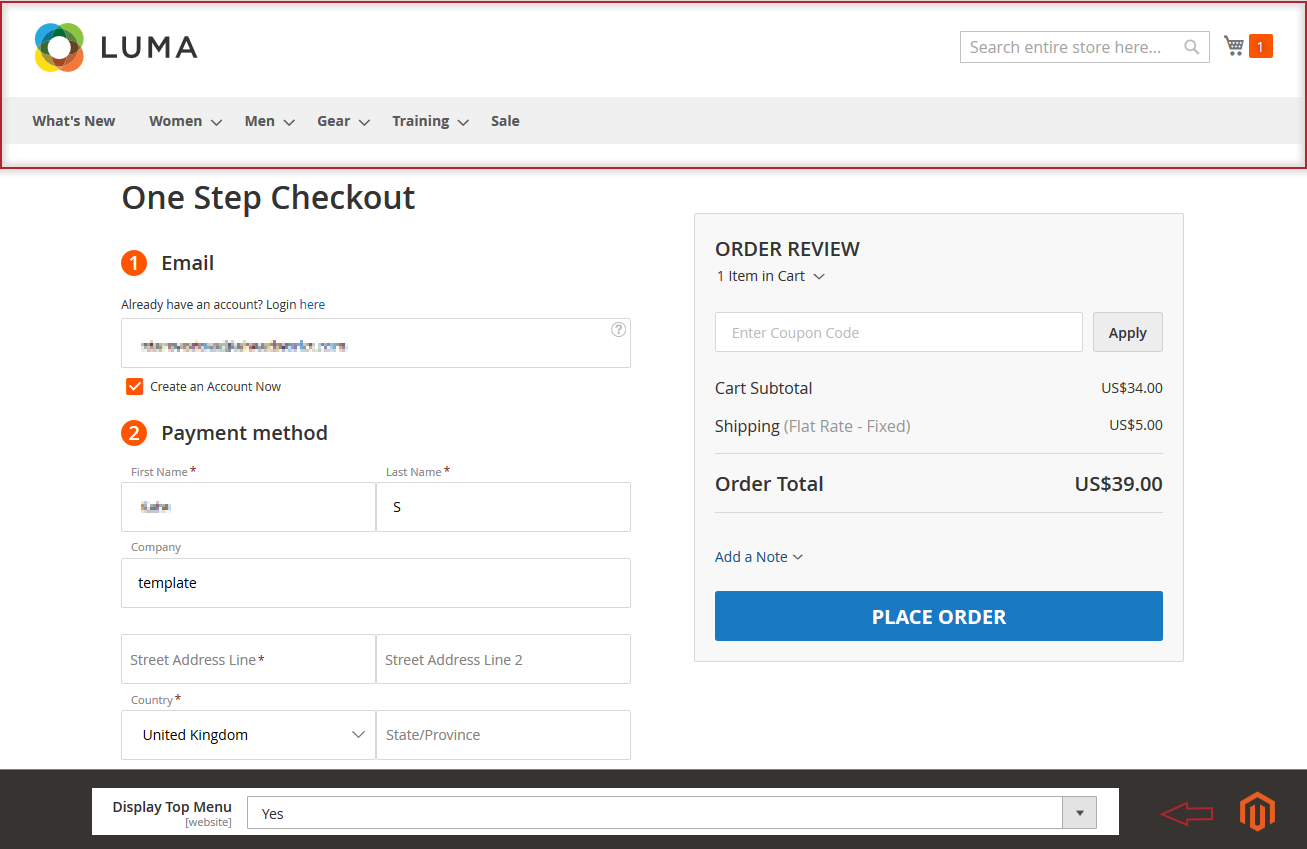The image size is (1307, 849).
Task: Open the Luma logo home link
Action: tap(116, 47)
